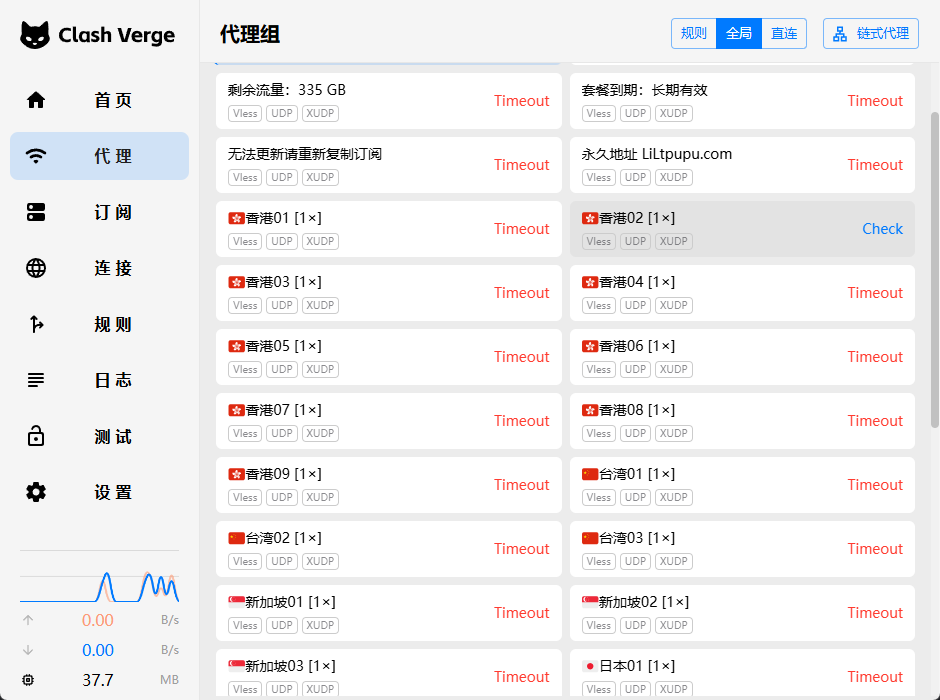Click the Clash Verge cat logo

coord(35,35)
